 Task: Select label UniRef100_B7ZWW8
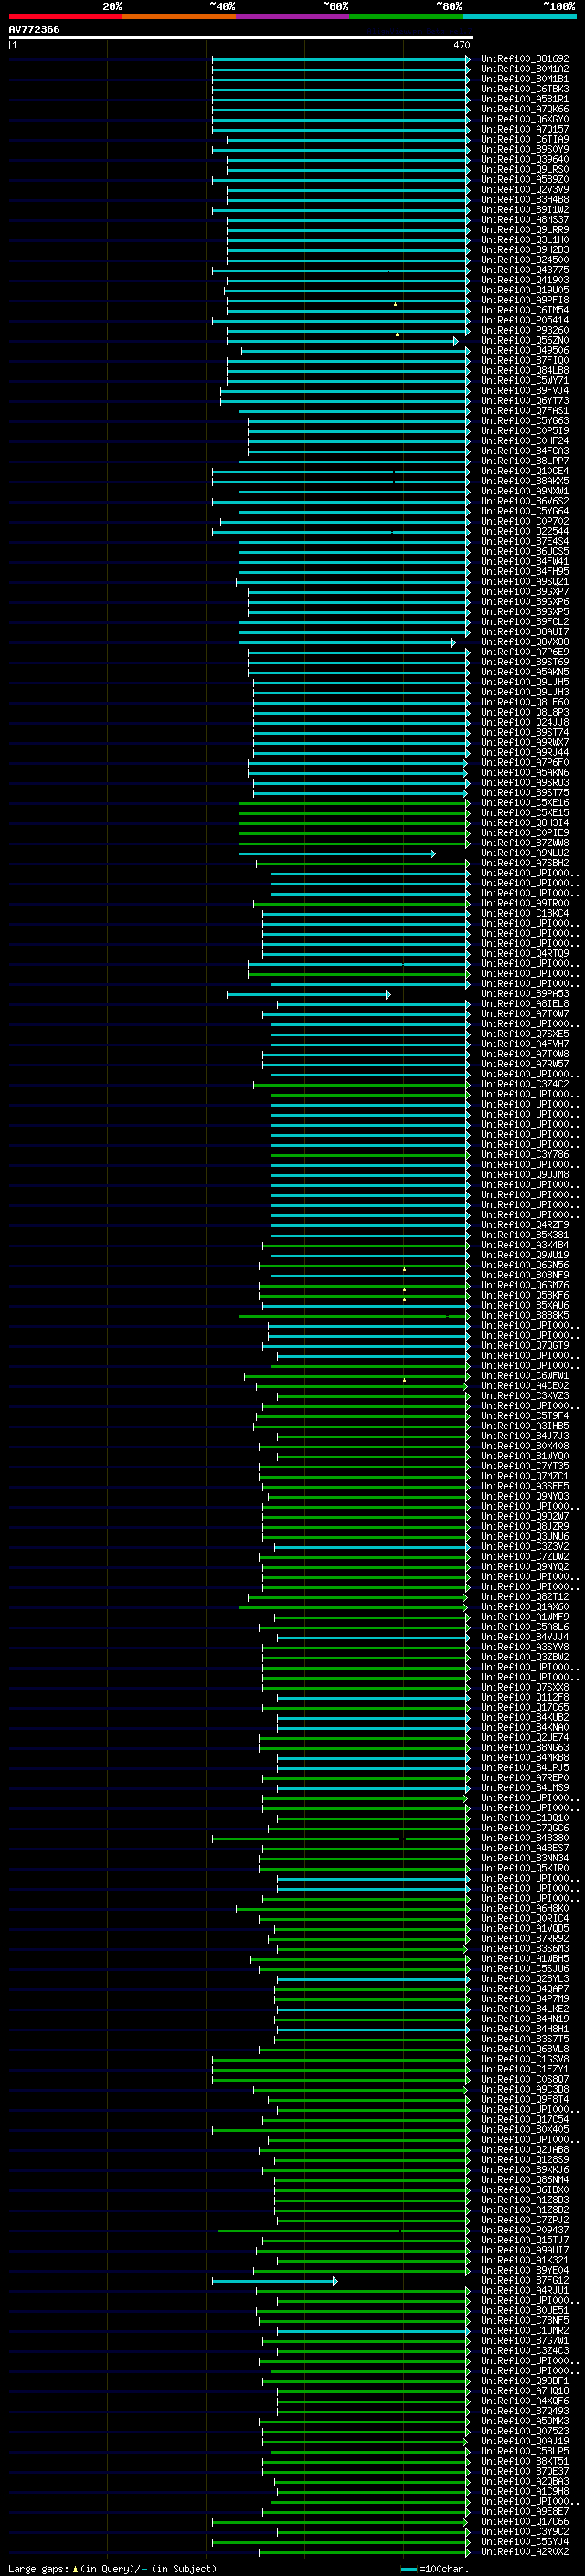point(524,843)
